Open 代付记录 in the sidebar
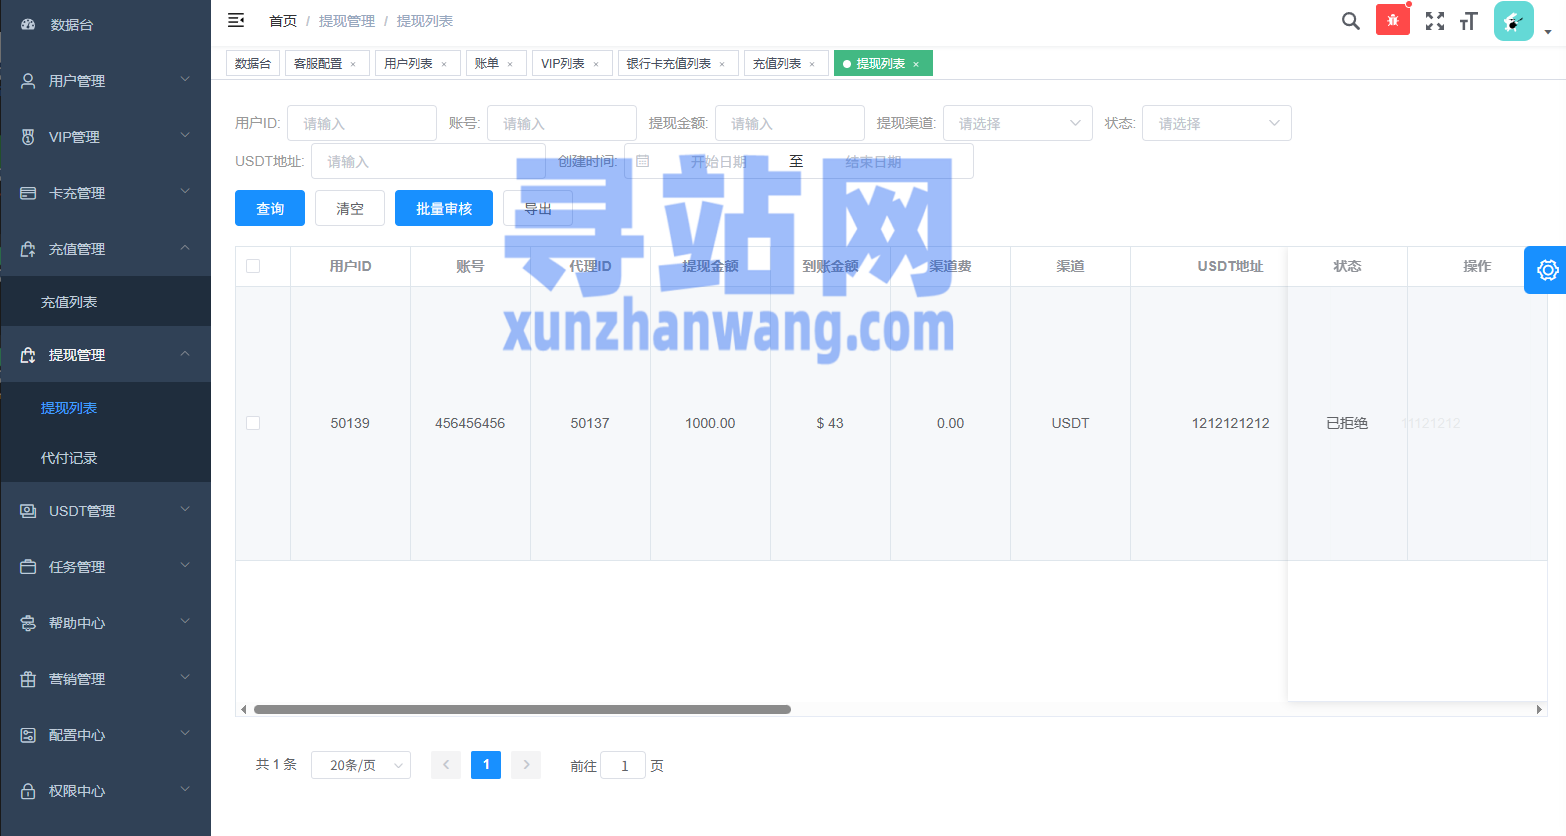The width and height of the screenshot is (1566, 836). pos(69,458)
